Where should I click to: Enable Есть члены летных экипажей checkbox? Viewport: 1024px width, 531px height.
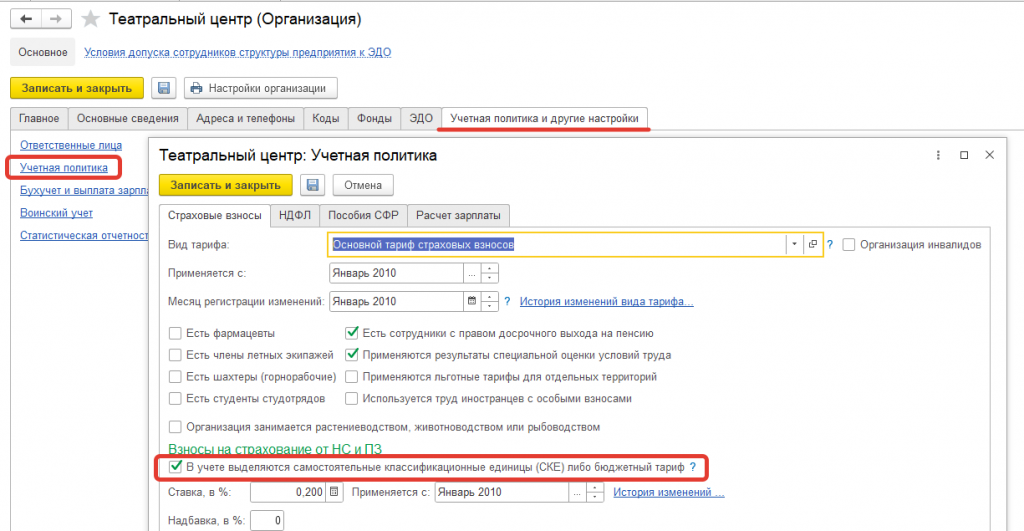coord(175,355)
